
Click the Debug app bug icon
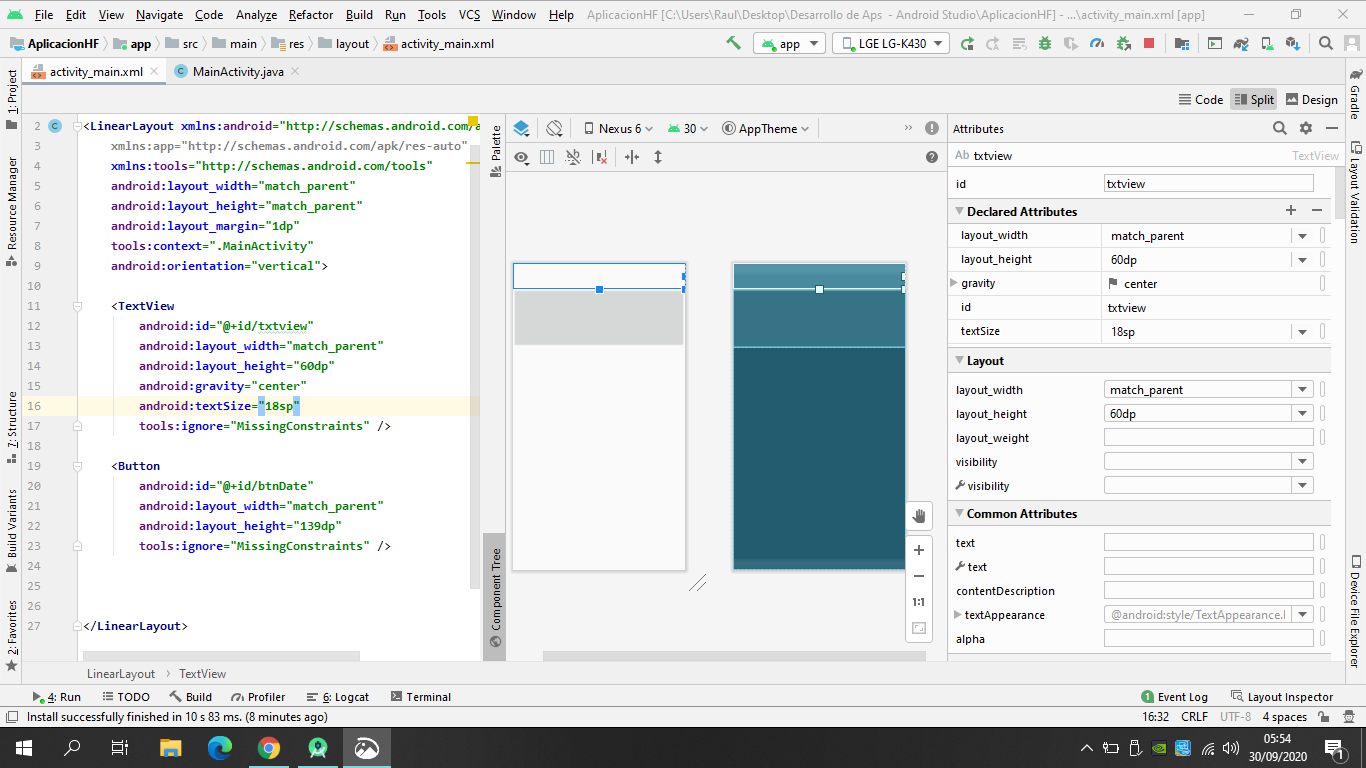1045,43
